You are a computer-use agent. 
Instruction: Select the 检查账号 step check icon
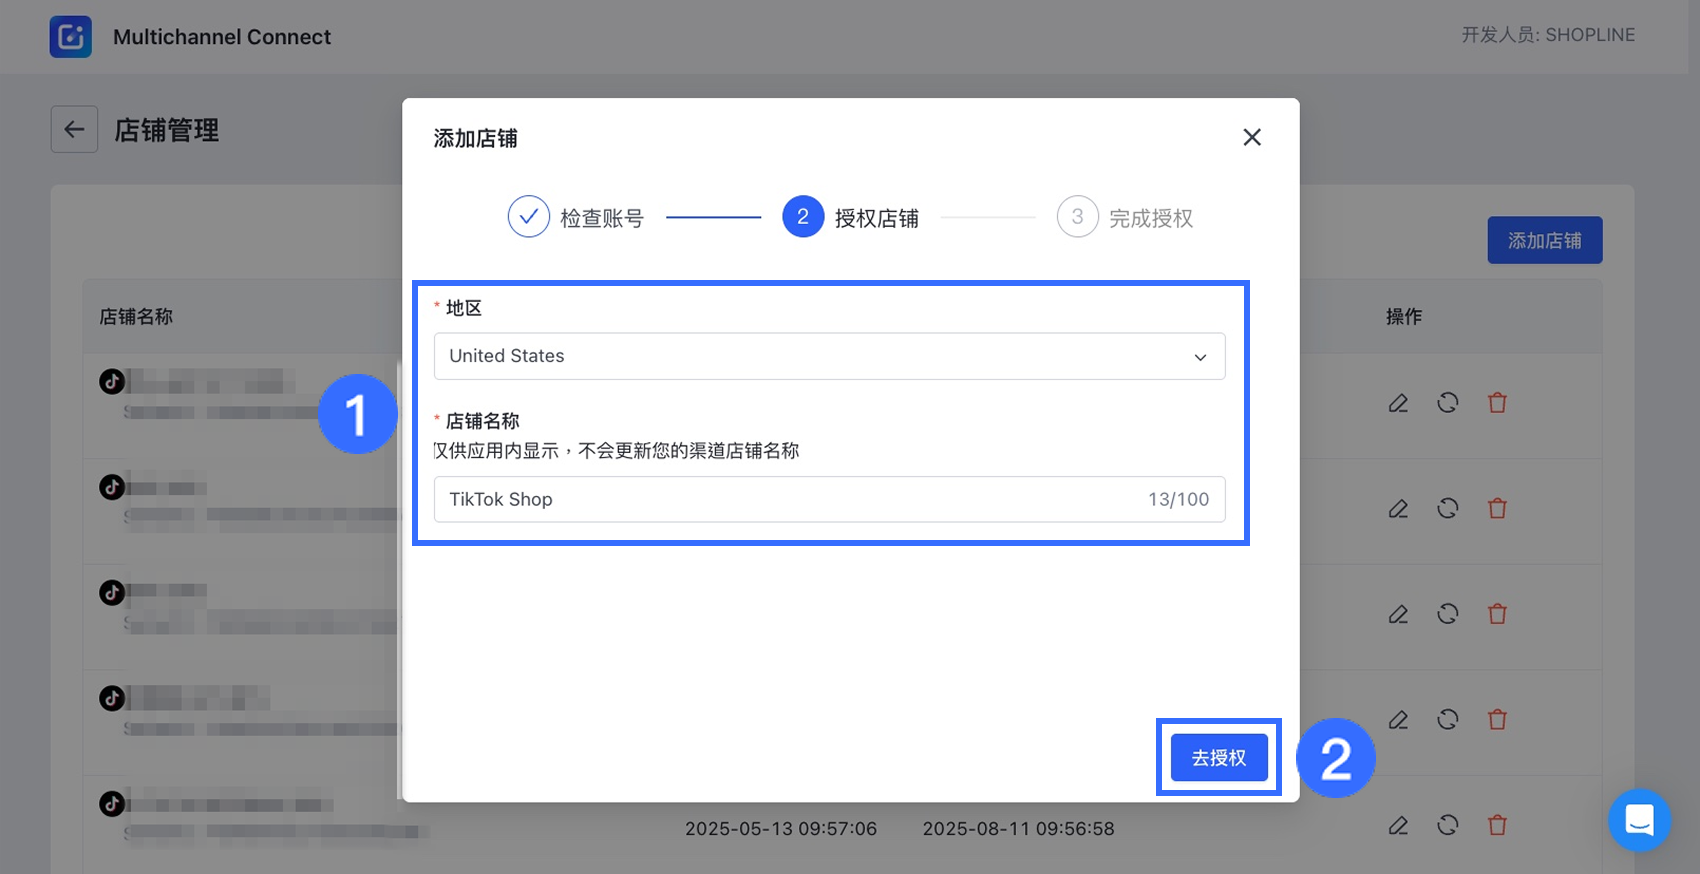(x=529, y=217)
